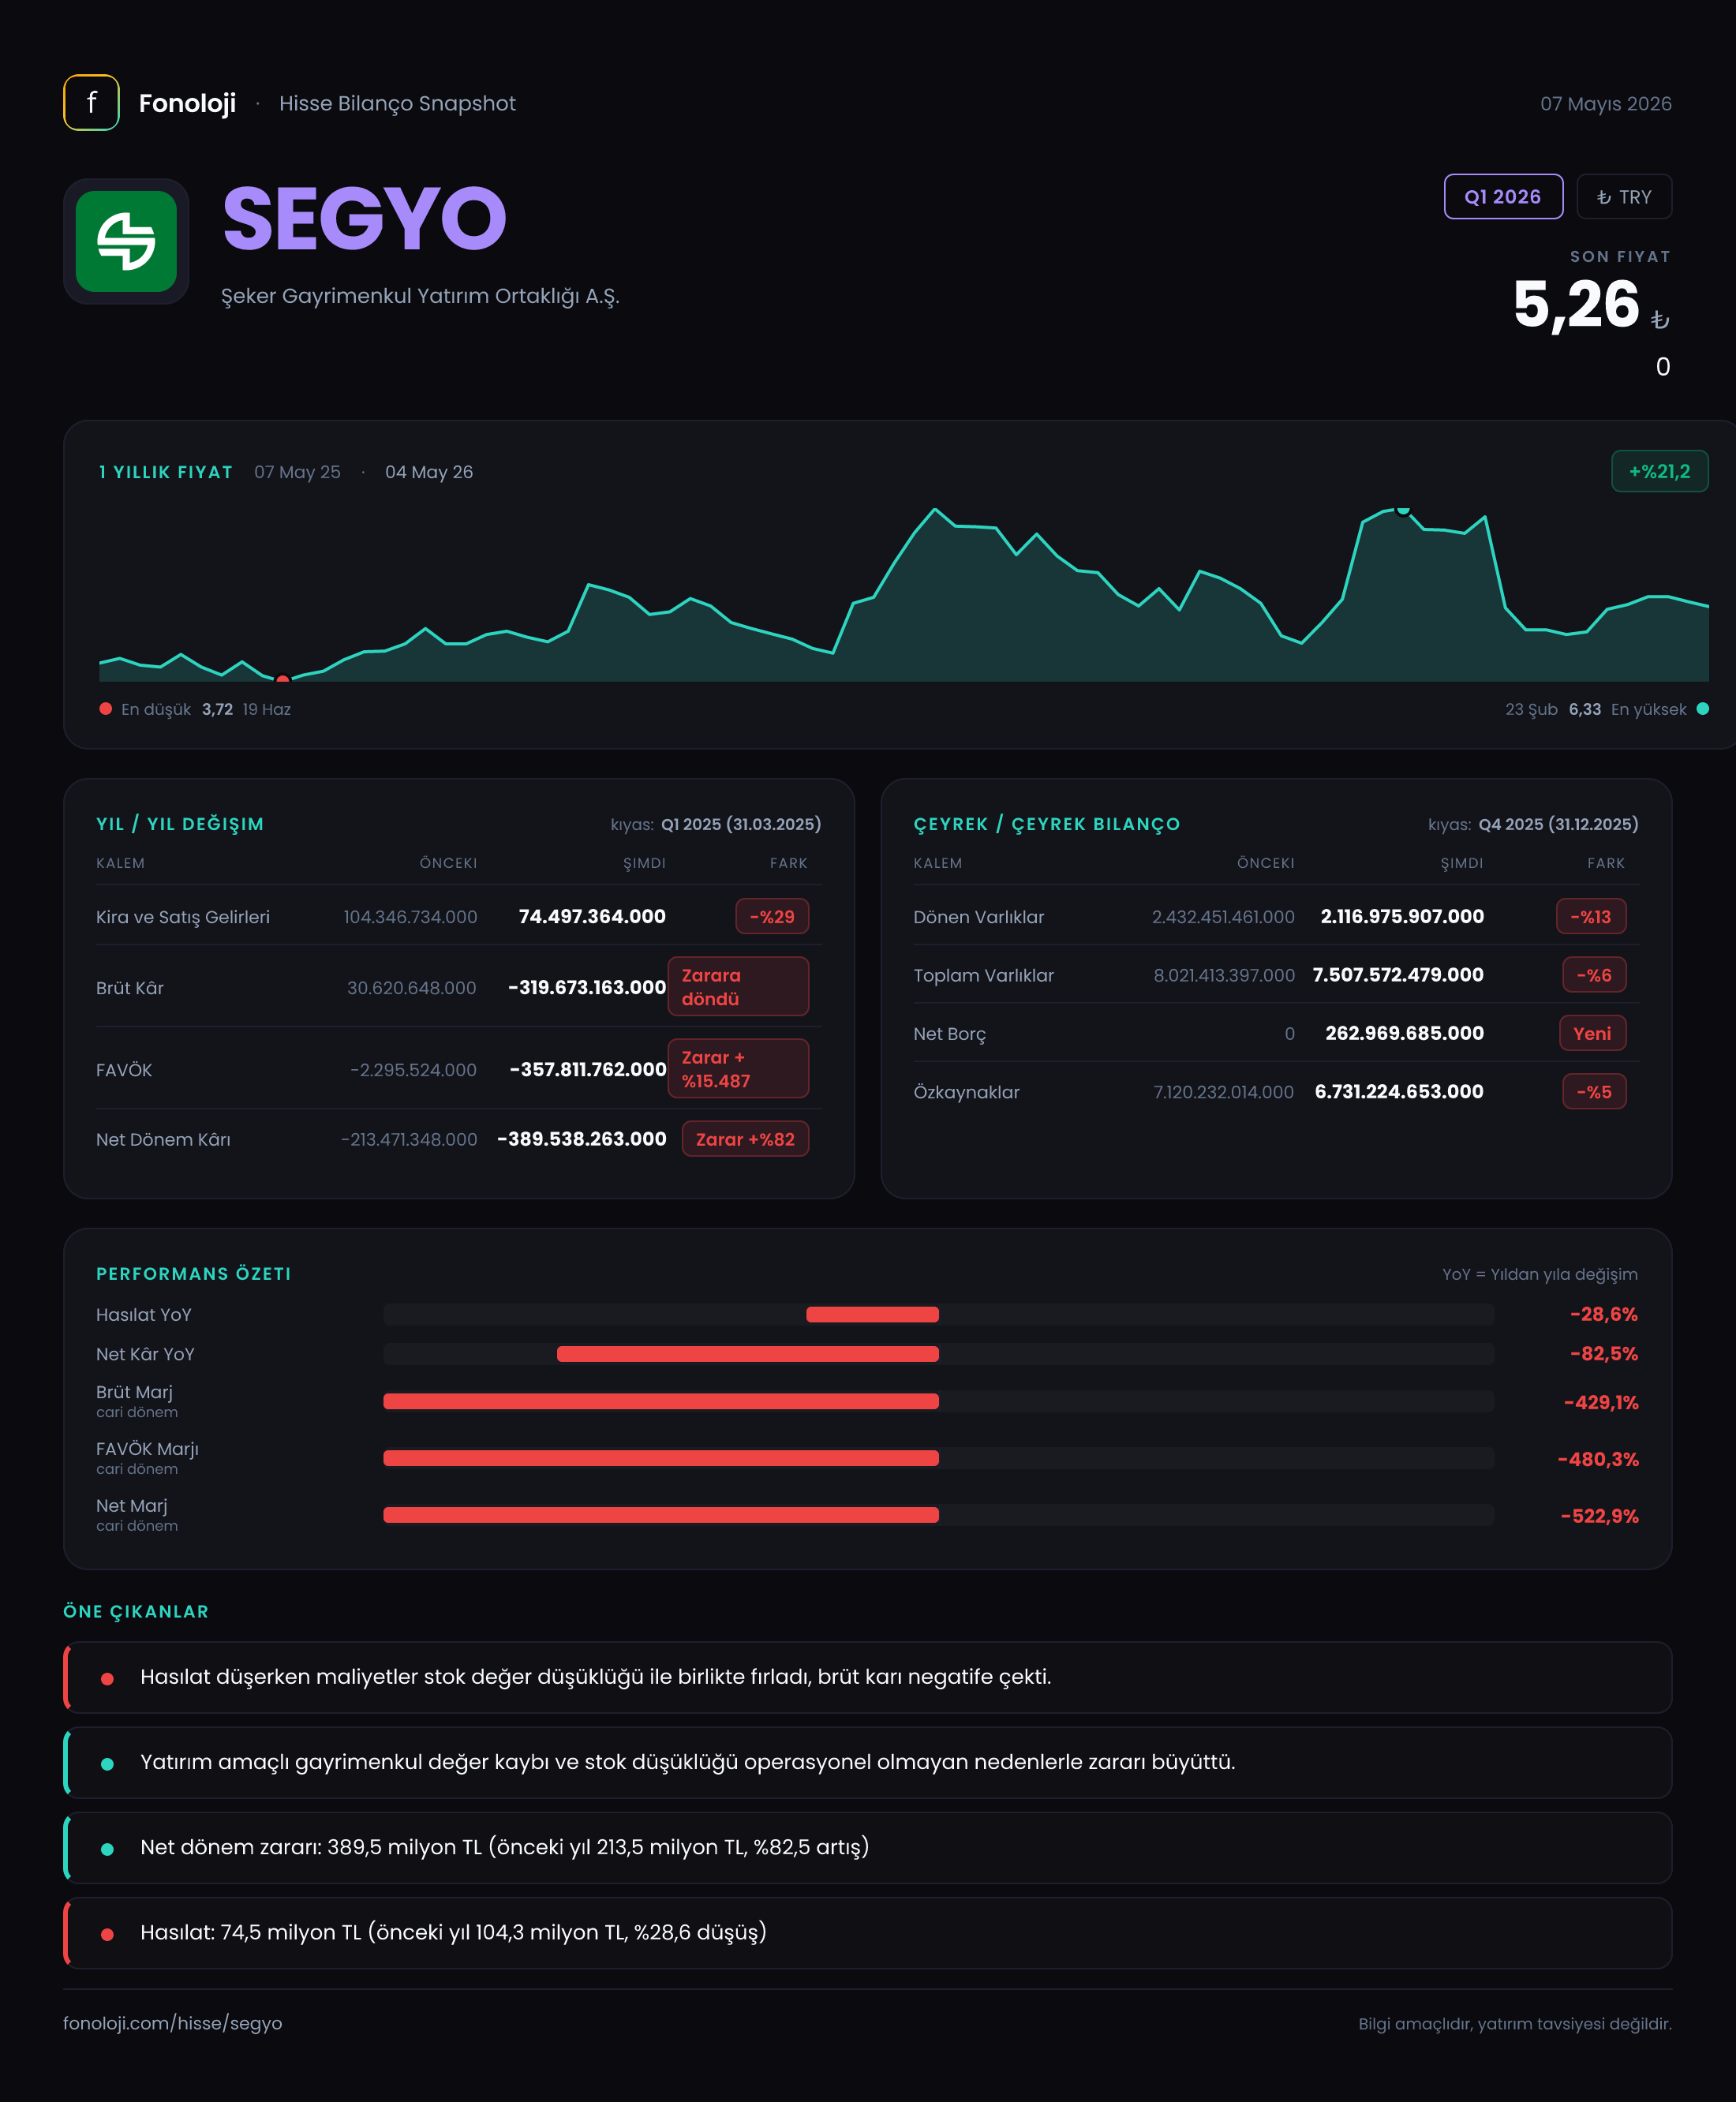Click the -82,5% Net Kâr YoY value
1736x2102 pixels.
coord(1604,1354)
